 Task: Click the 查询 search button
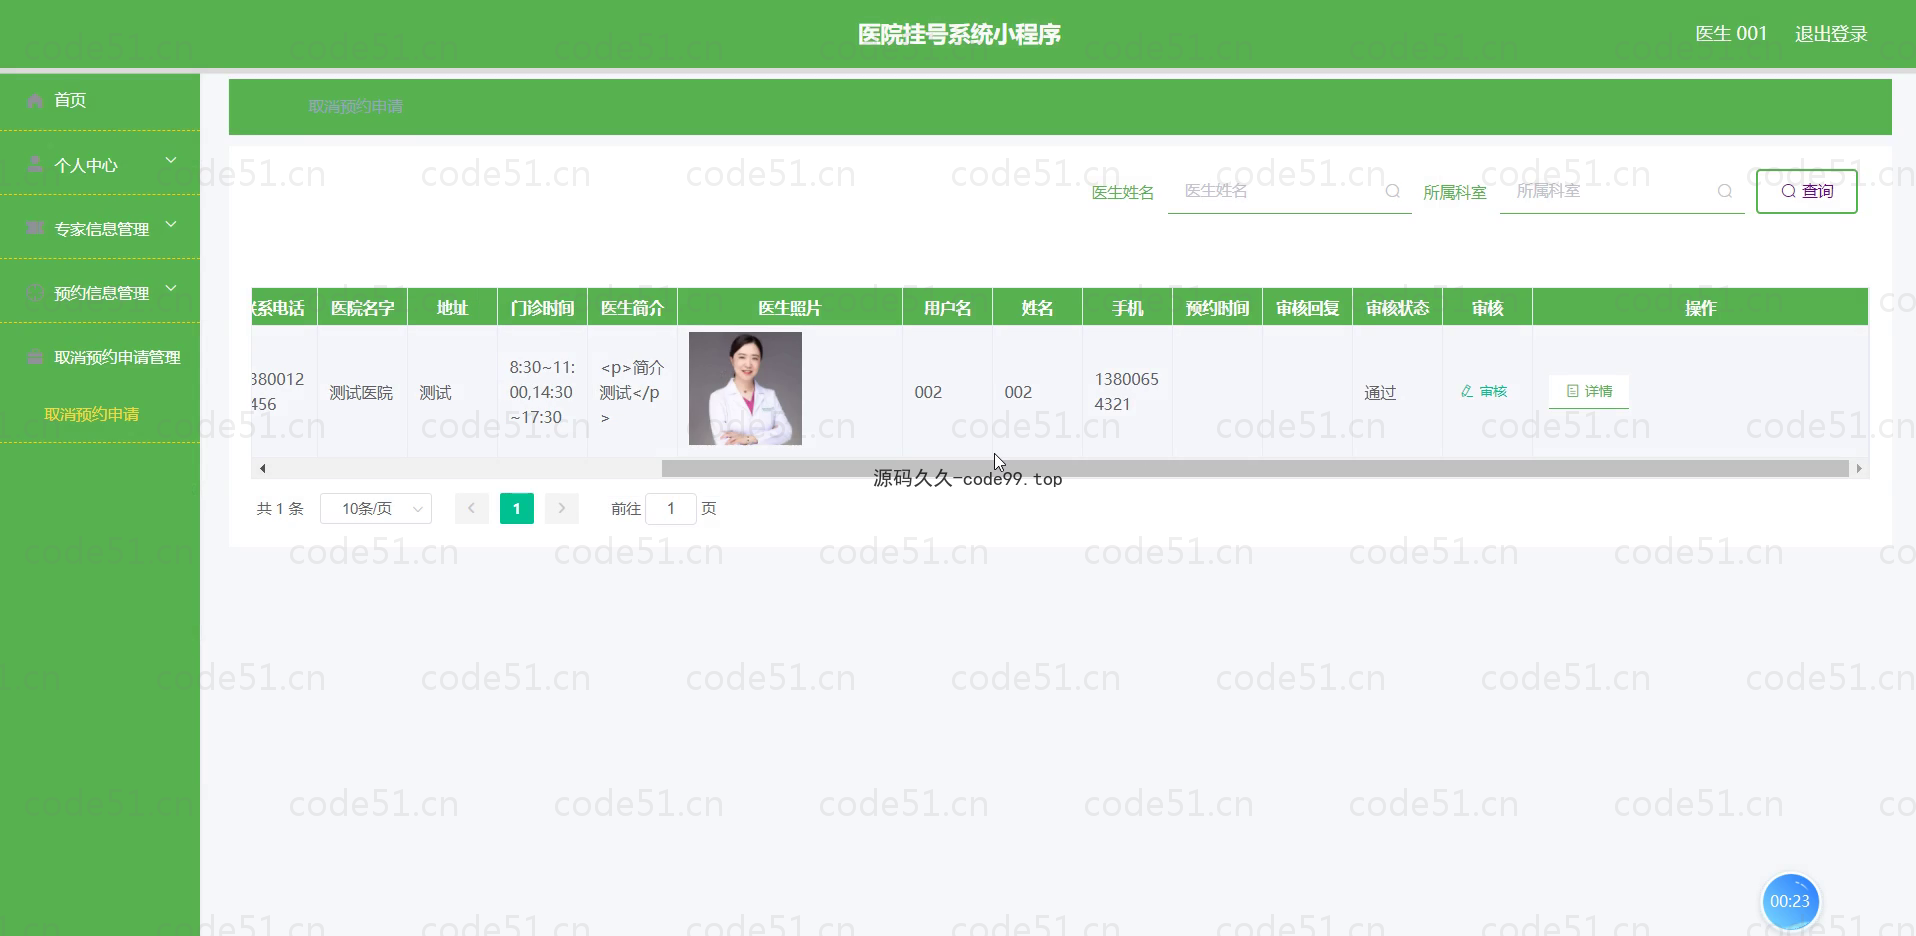1807,191
